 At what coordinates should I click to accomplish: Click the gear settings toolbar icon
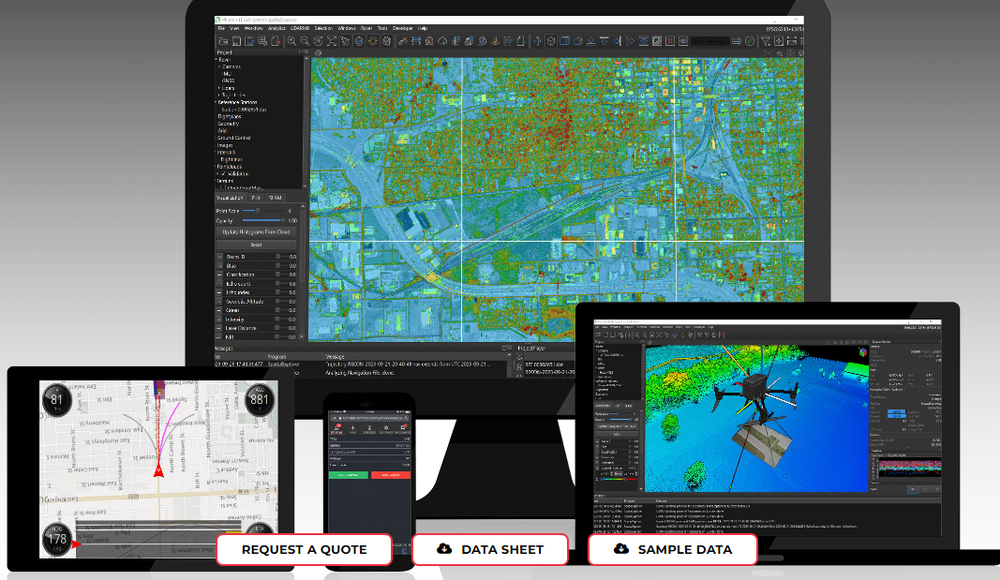(386, 41)
